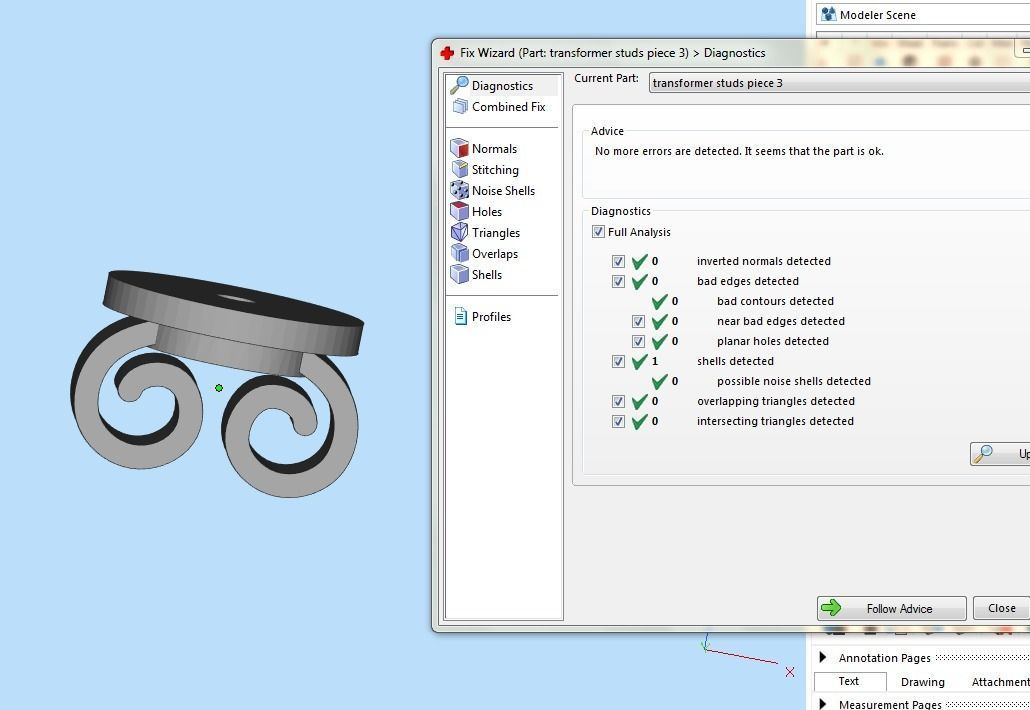Screen dimensions: 1030x710
Task: Click the Update button with magnifier
Action: point(1000,454)
